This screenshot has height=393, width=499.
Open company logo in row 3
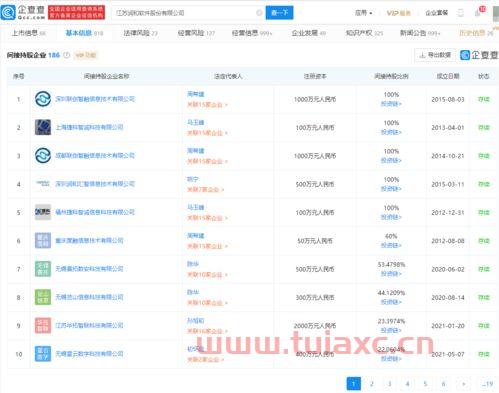pos(43,156)
